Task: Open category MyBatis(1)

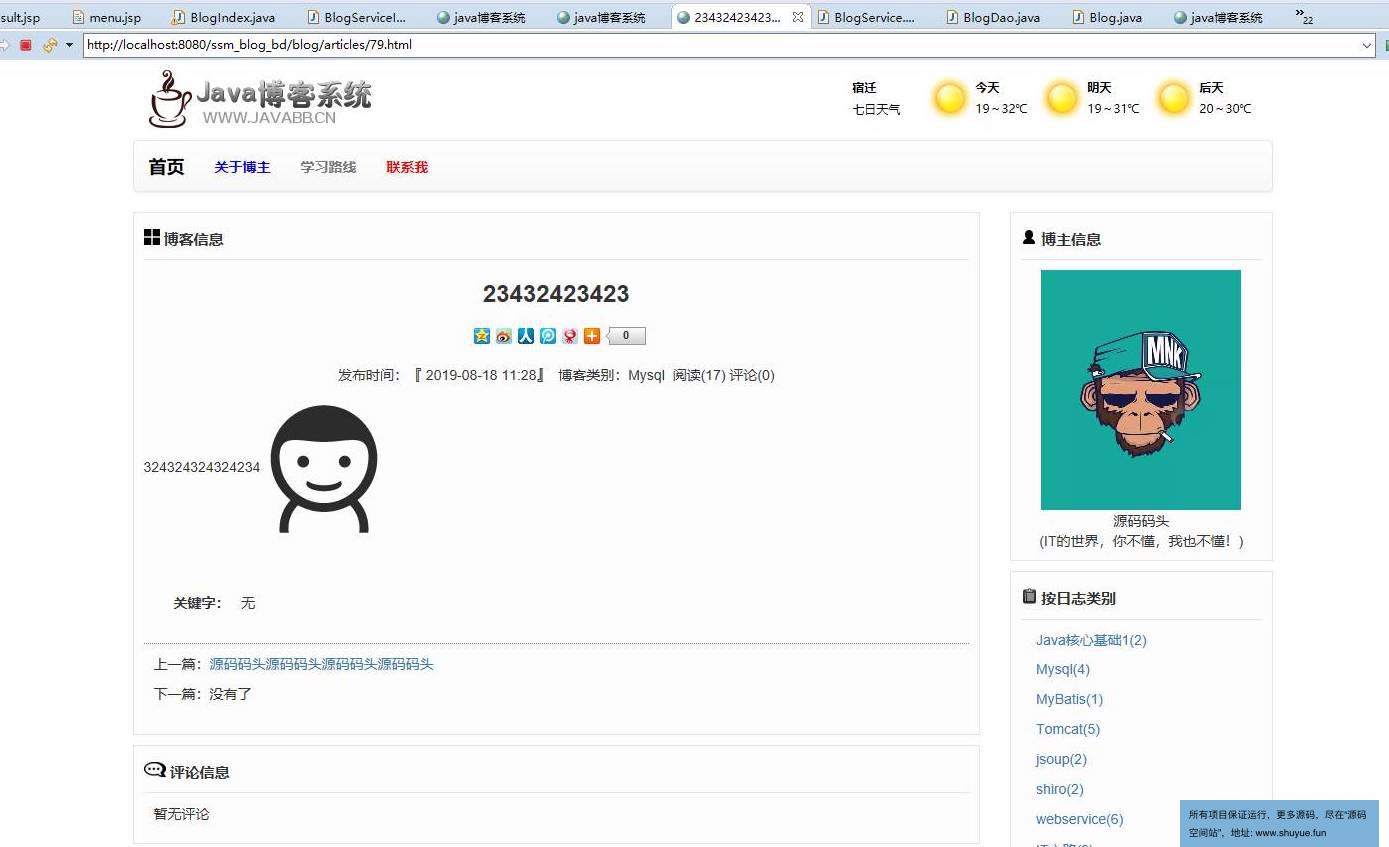Action: (1070, 700)
